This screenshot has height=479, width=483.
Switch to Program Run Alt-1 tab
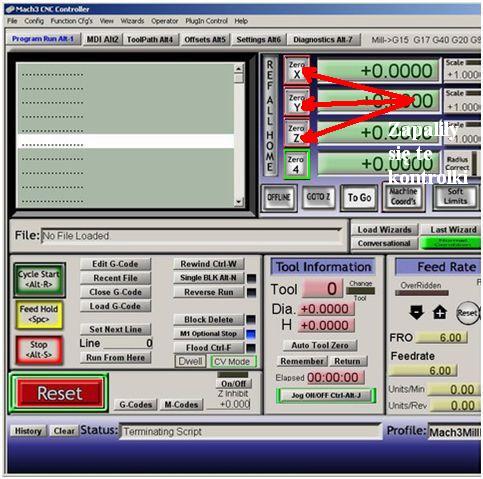coord(43,39)
